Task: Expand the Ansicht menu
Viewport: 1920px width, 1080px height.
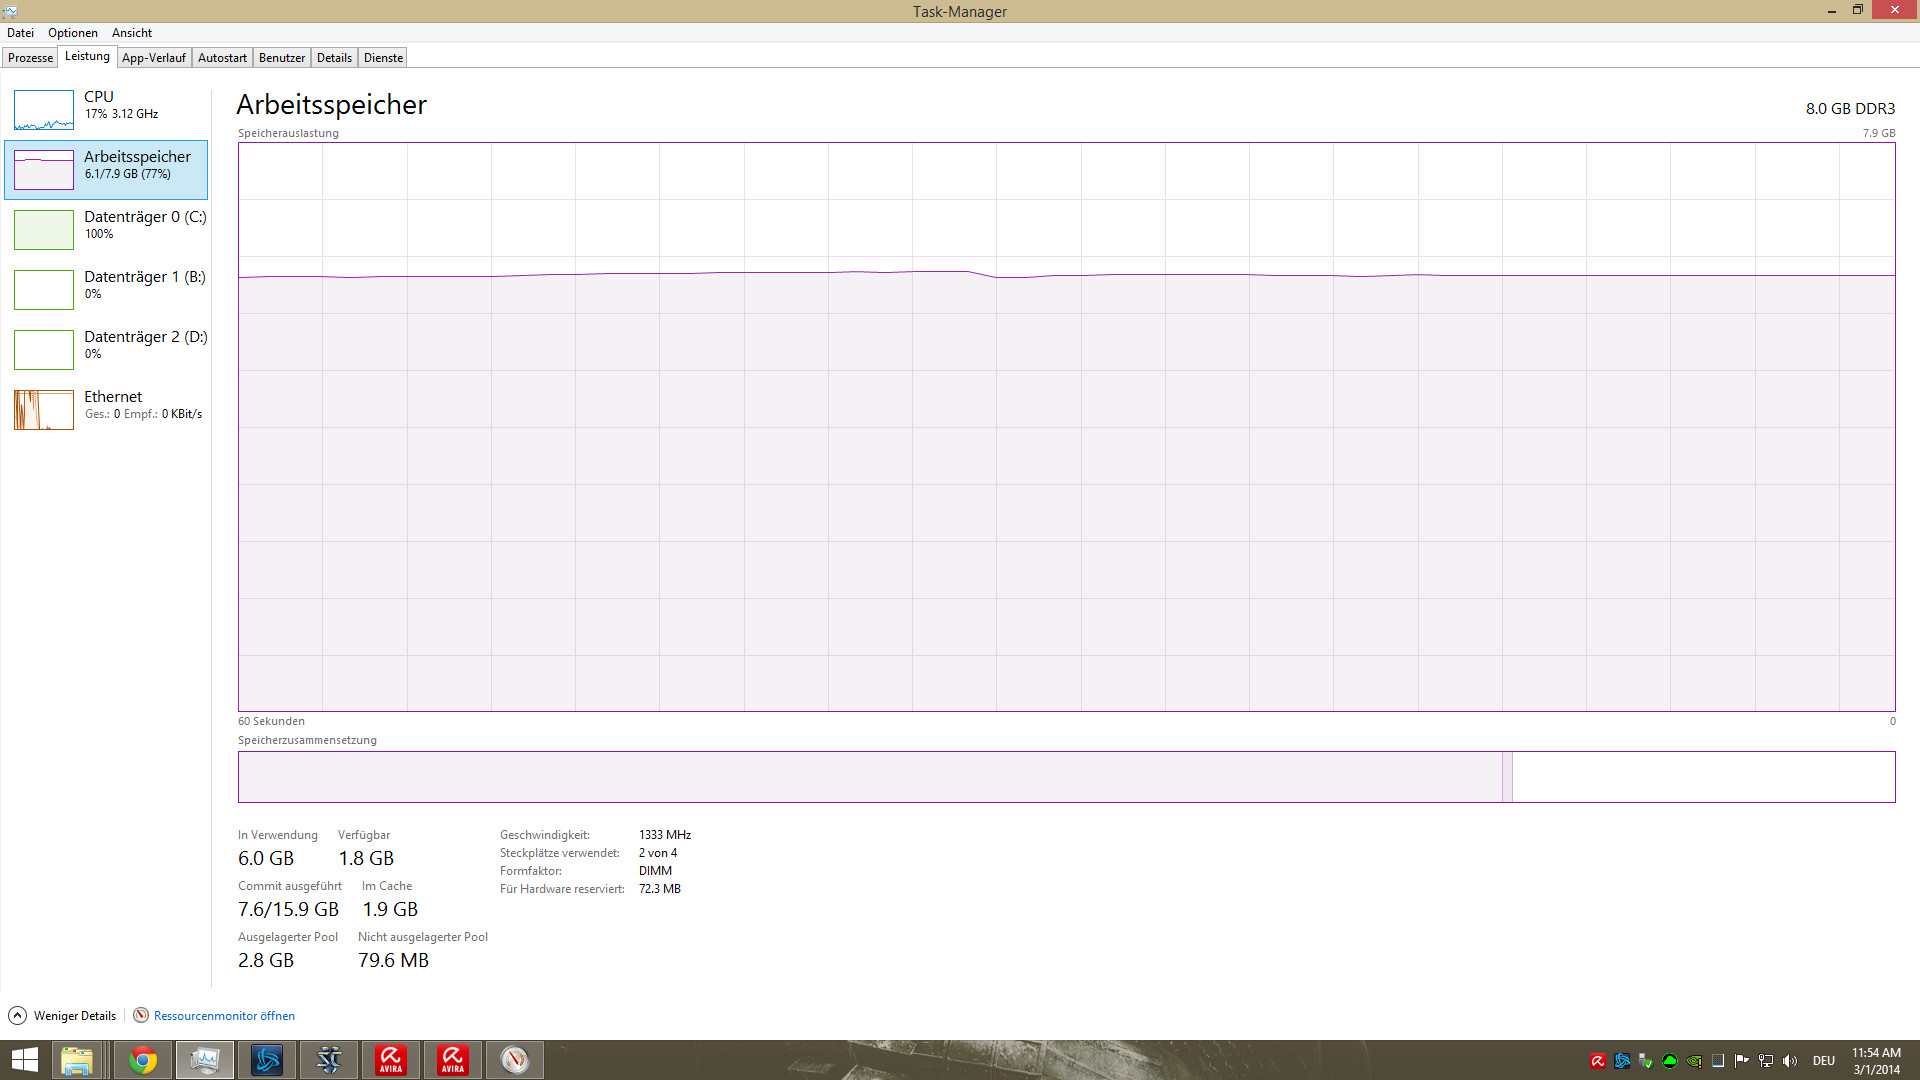Action: coord(132,33)
